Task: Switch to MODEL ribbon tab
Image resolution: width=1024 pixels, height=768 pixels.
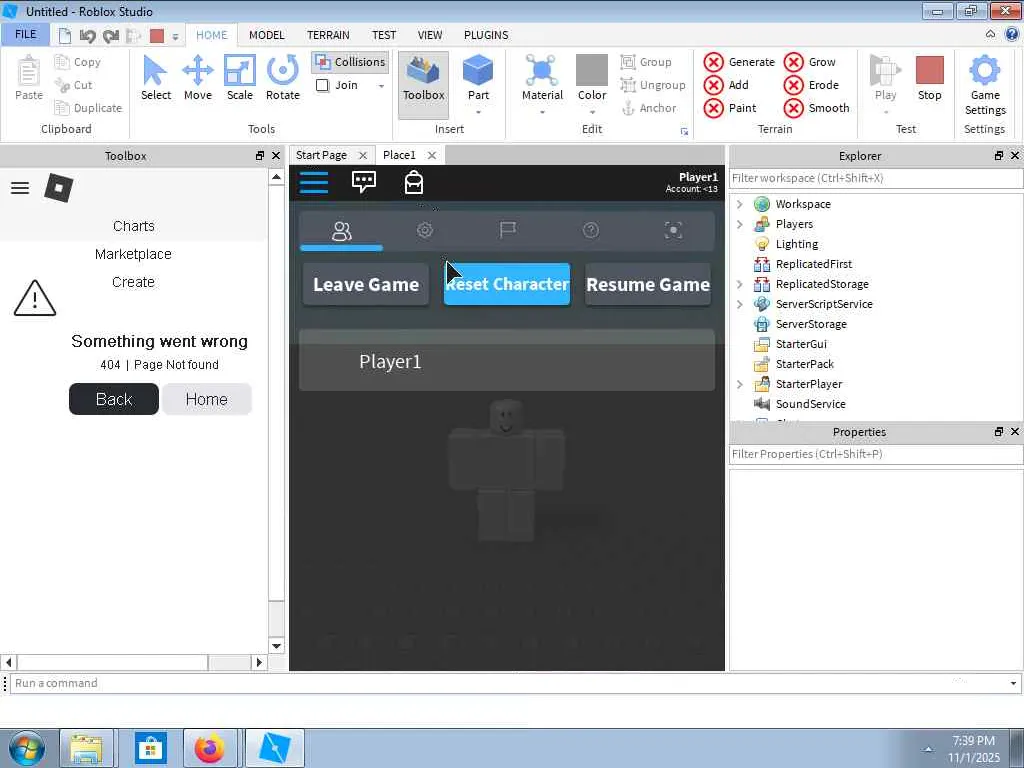Action: tap(266, 35)
